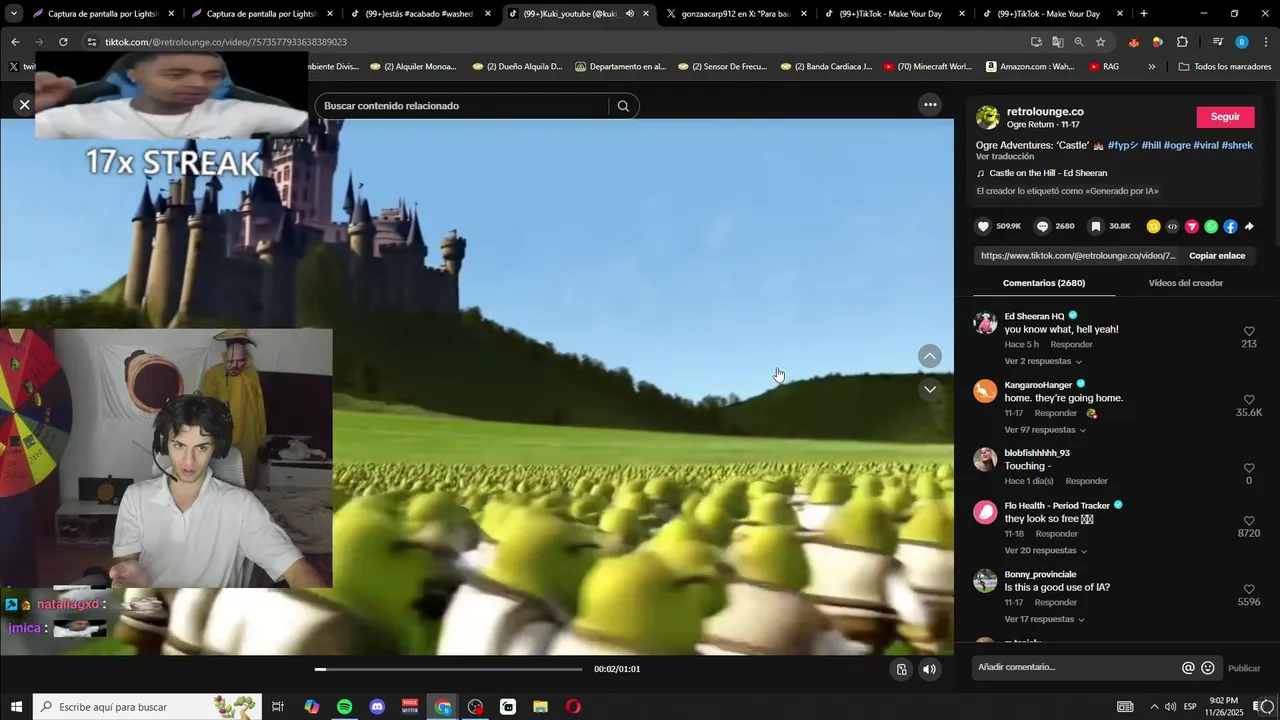The image size is (1280, 720).
Task: Reload the page
Action: tap(63, 42)
